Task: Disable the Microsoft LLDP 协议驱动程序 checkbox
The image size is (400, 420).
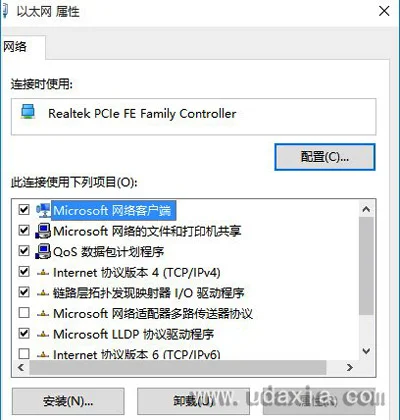Action: (x=24, y=333)
